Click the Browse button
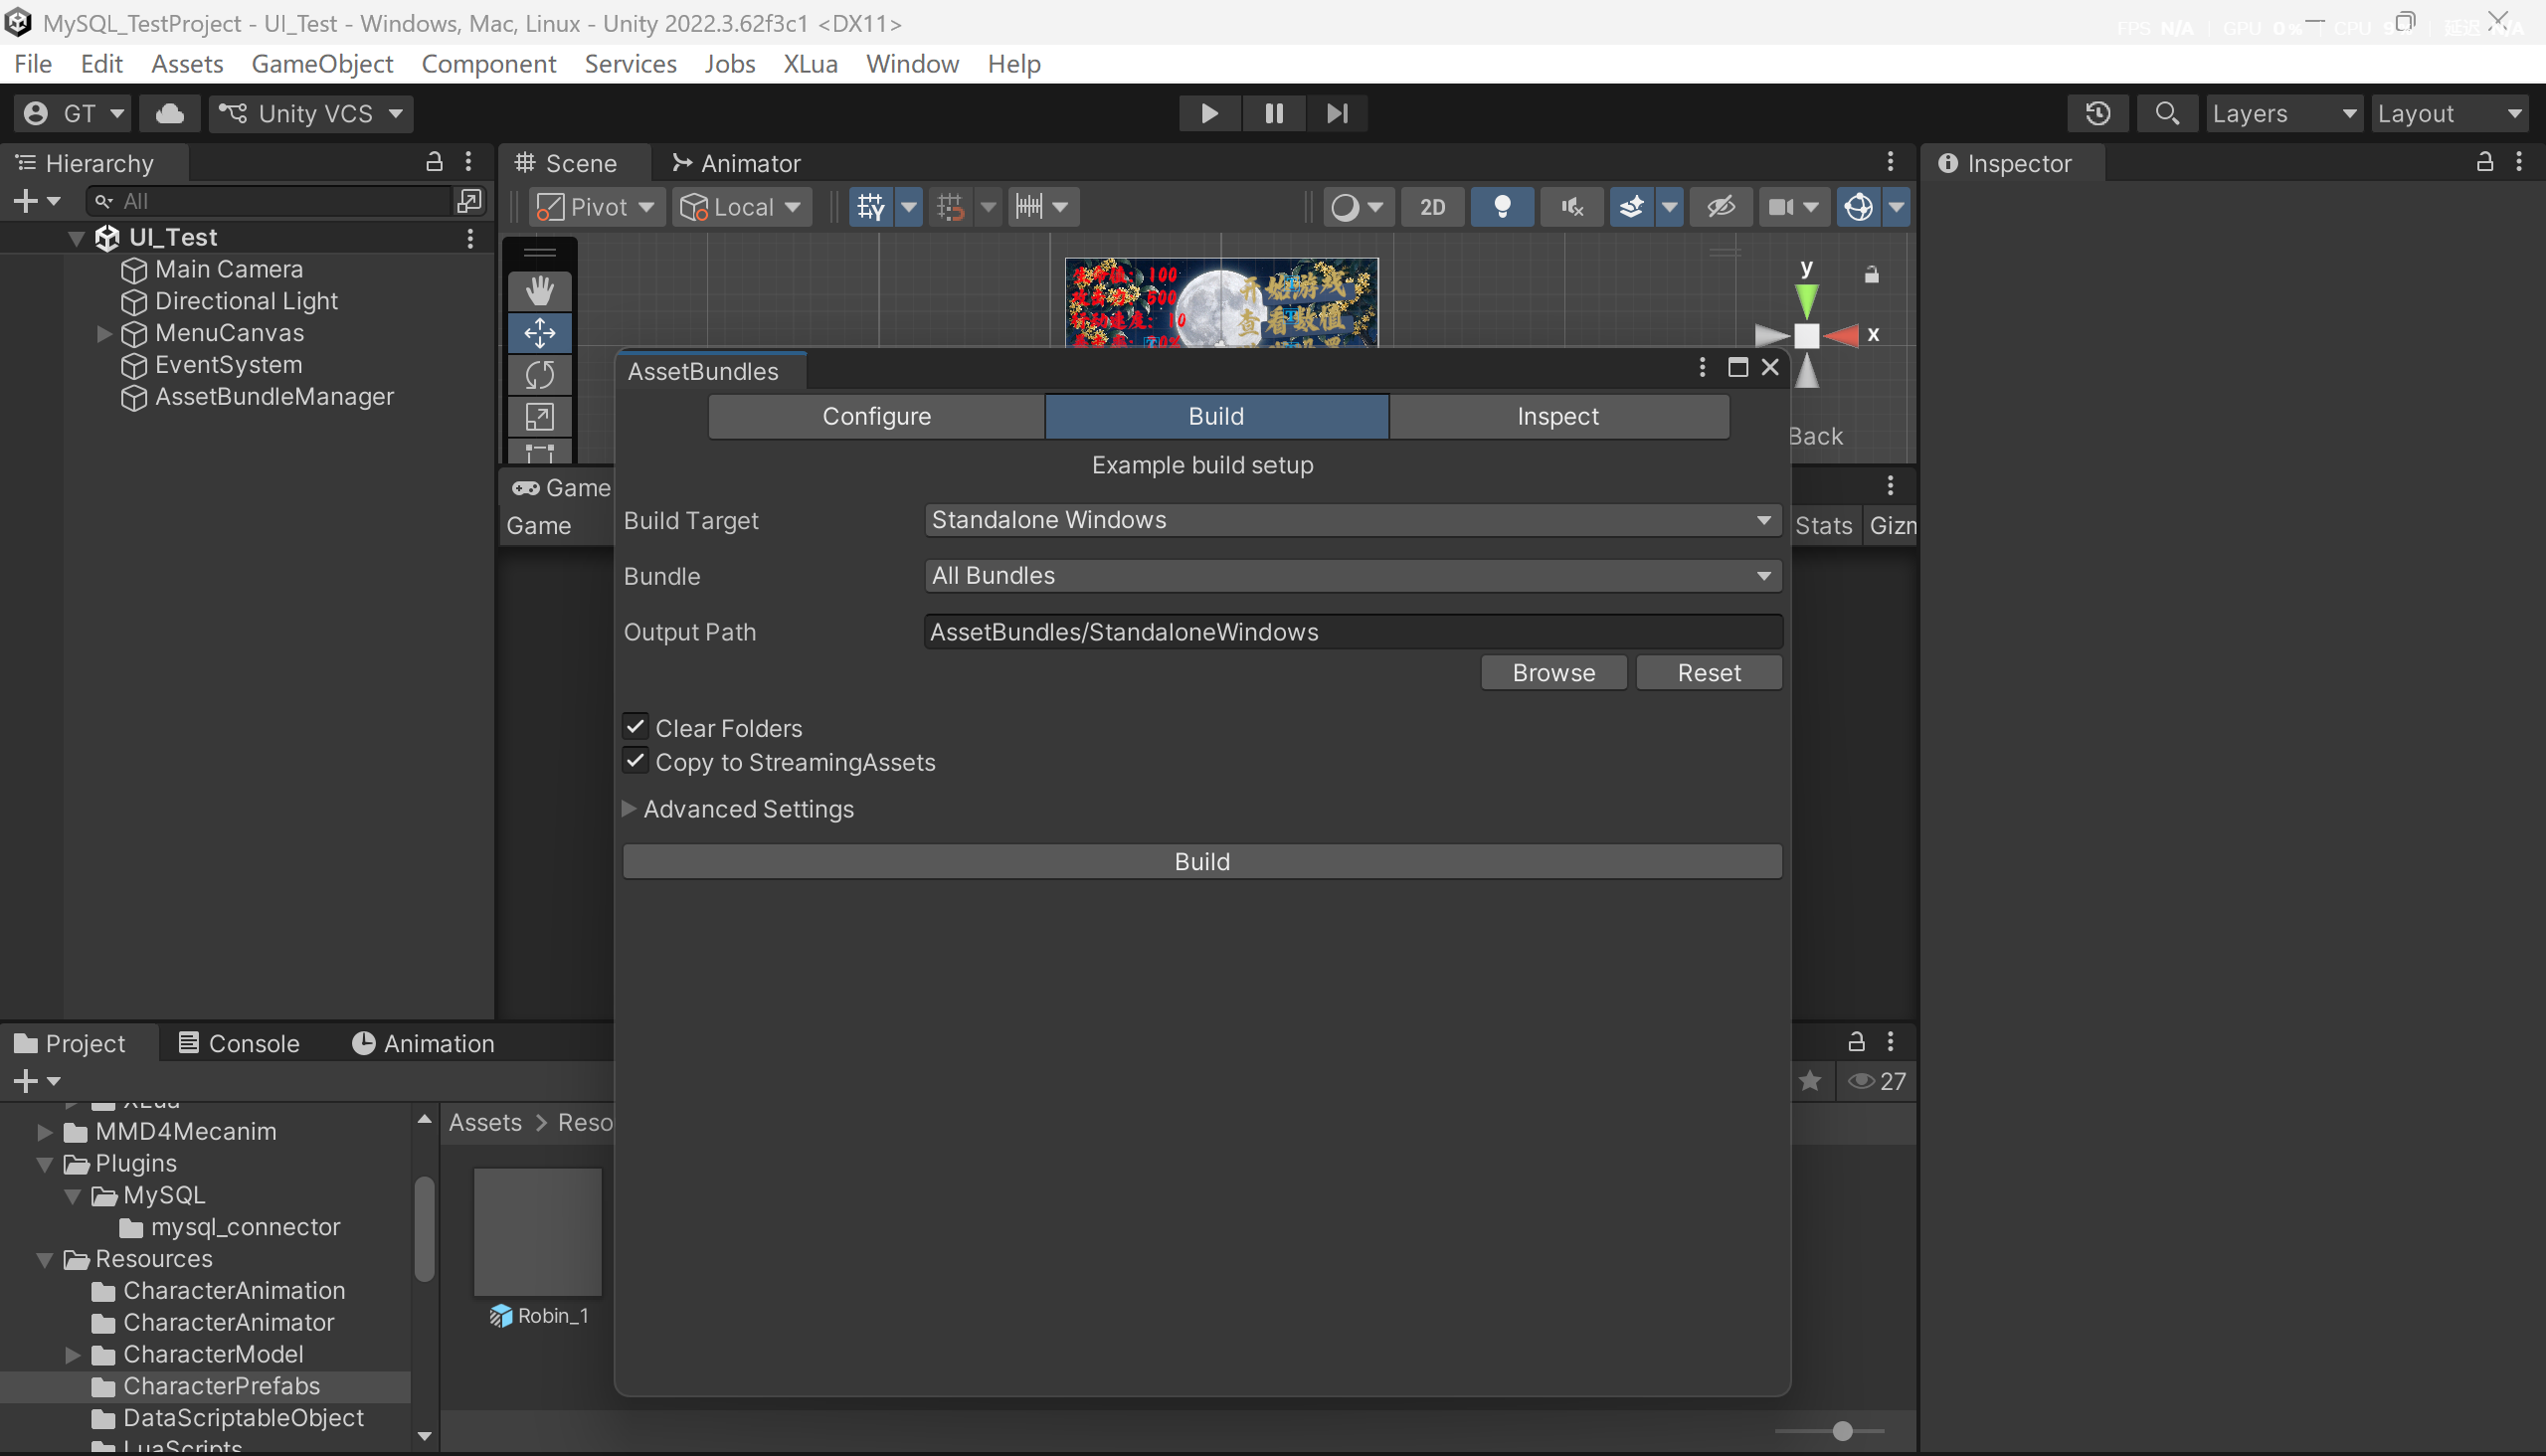Image resolution: width=2546 pixels, height=1456 pixels. click(1554, 673)
